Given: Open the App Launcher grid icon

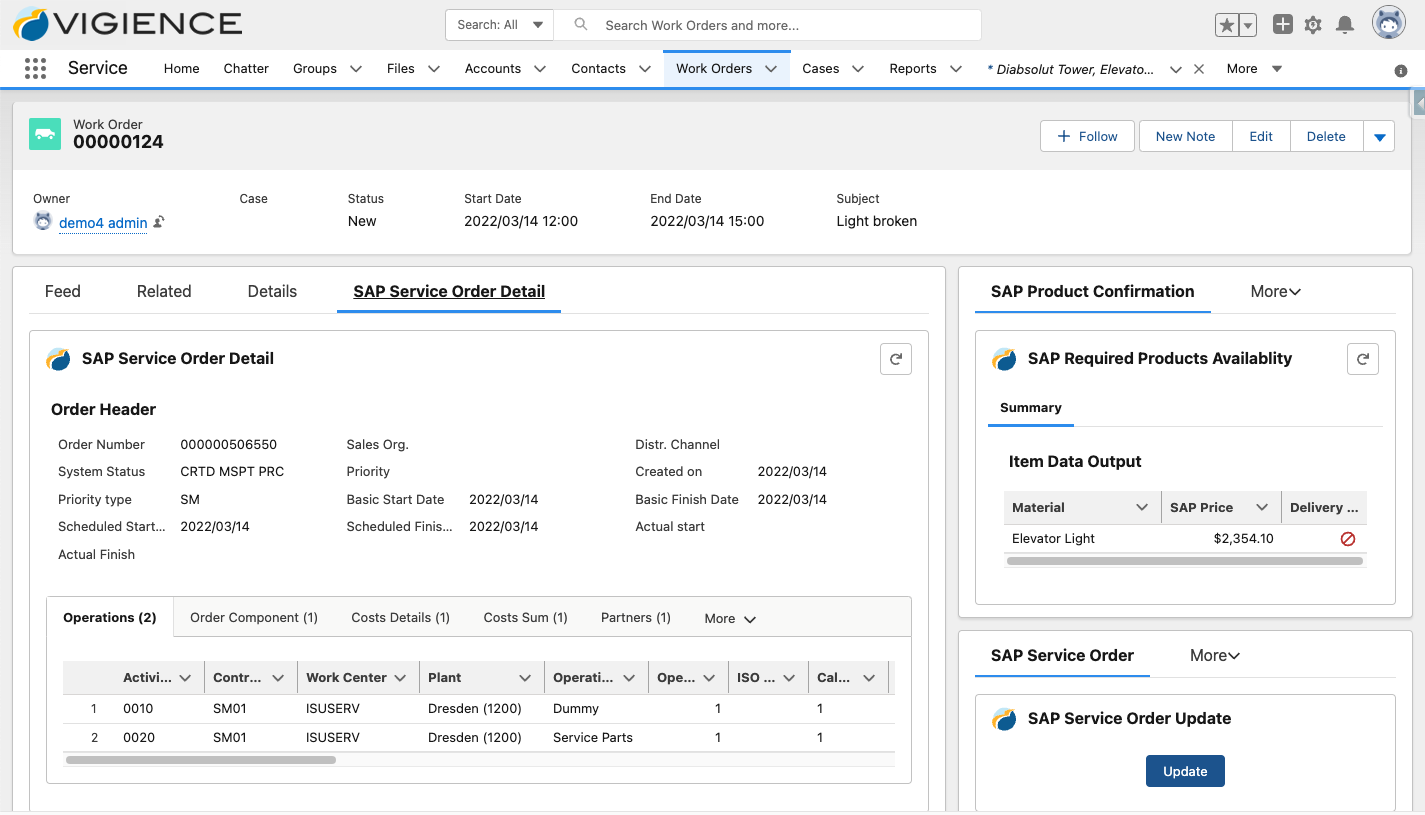Looking at the screenshot, I should tap(35, 68).
